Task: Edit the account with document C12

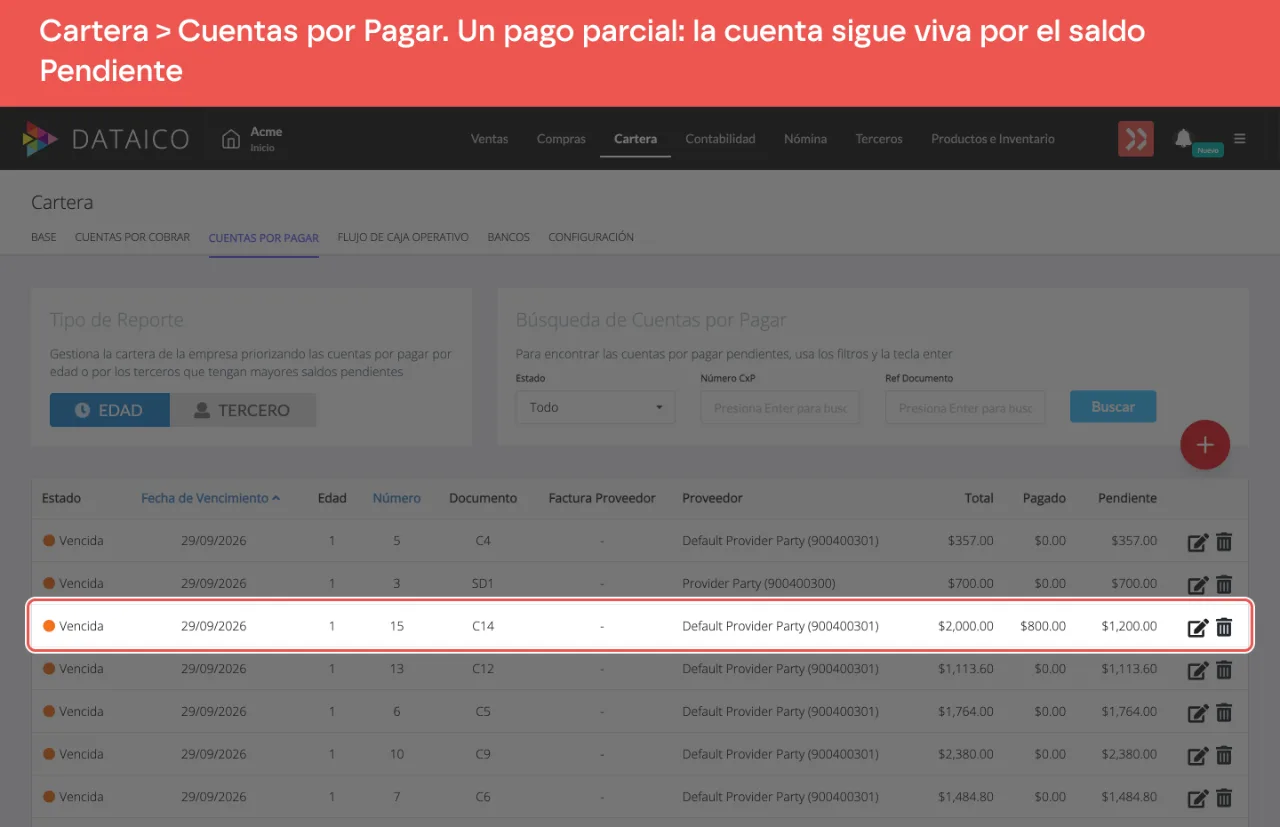Action: (x=1198, y=670)
